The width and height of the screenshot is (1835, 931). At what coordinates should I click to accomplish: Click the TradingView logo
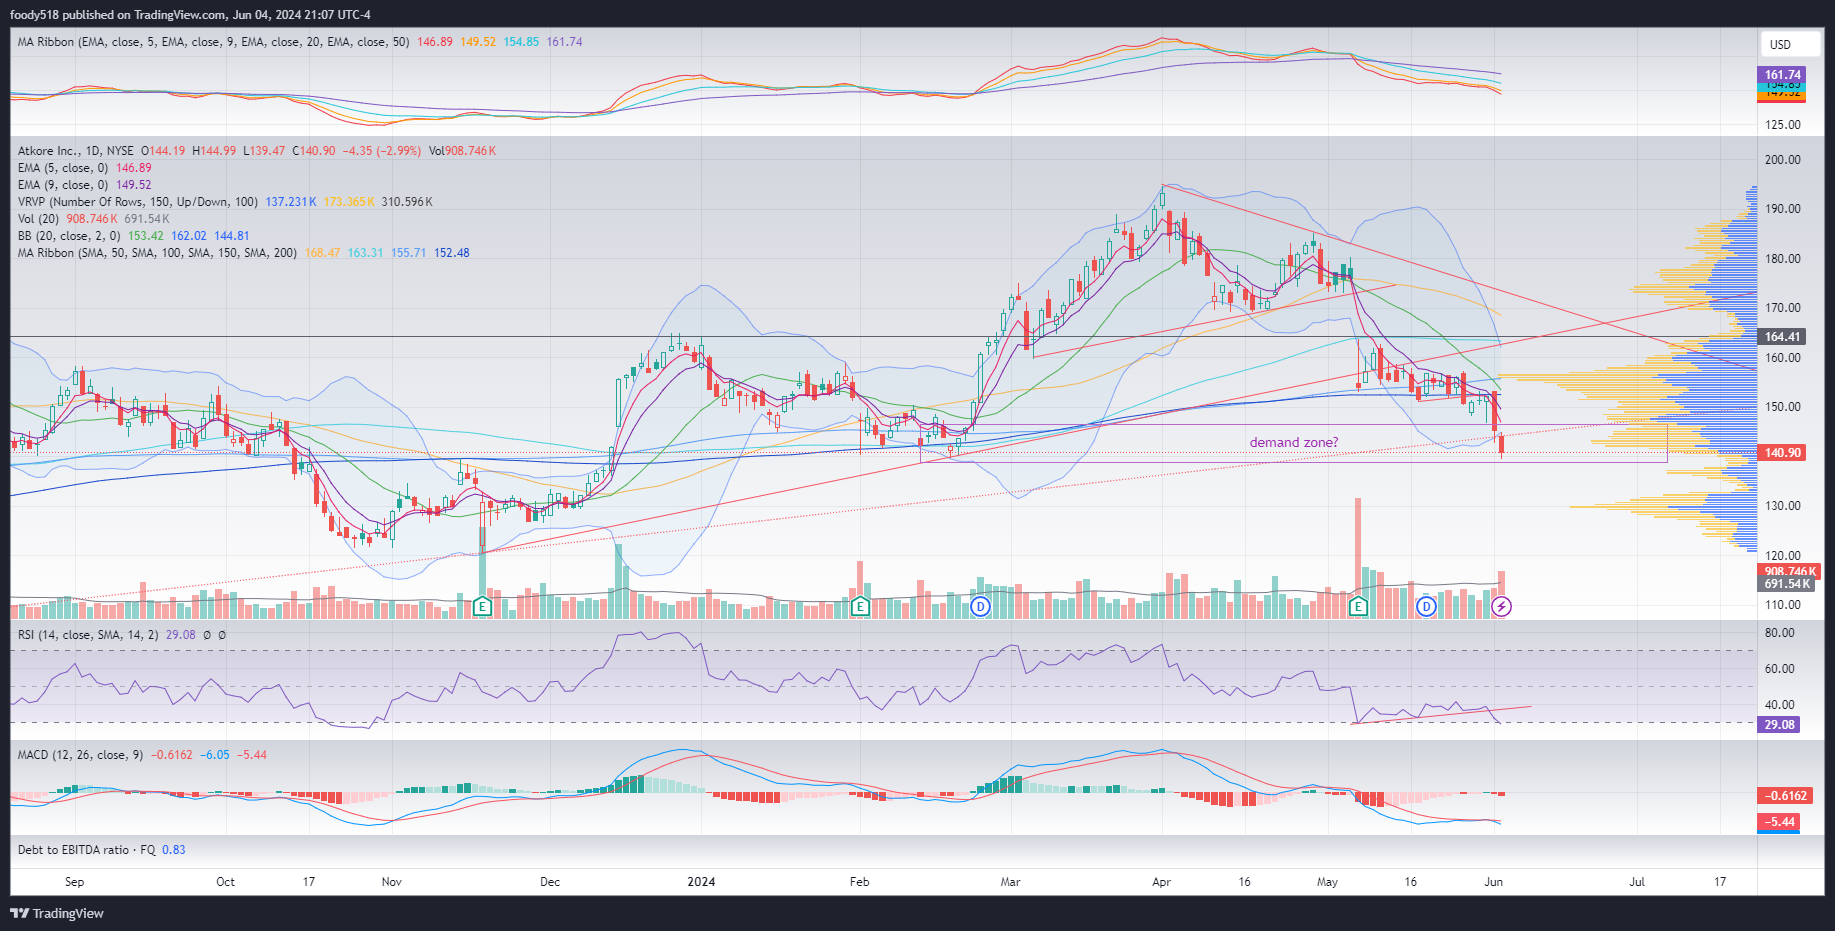tap(57, 913)
